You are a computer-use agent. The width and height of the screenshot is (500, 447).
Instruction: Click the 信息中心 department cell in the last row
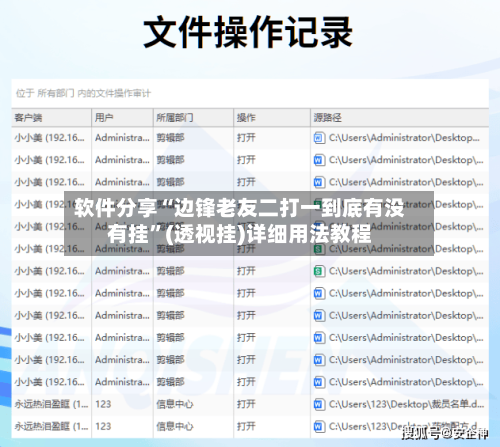175,426
